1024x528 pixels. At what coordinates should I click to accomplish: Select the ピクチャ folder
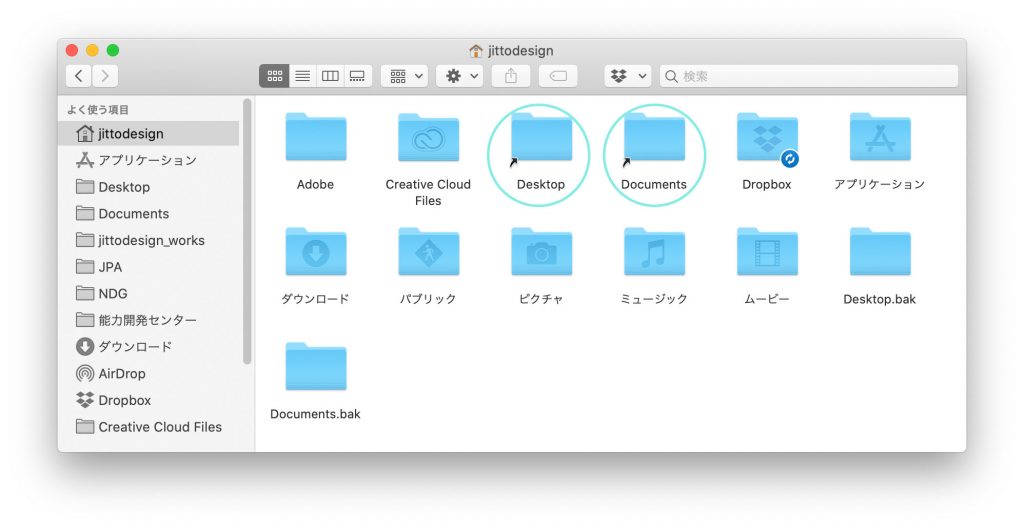click(x=541, y=252)
